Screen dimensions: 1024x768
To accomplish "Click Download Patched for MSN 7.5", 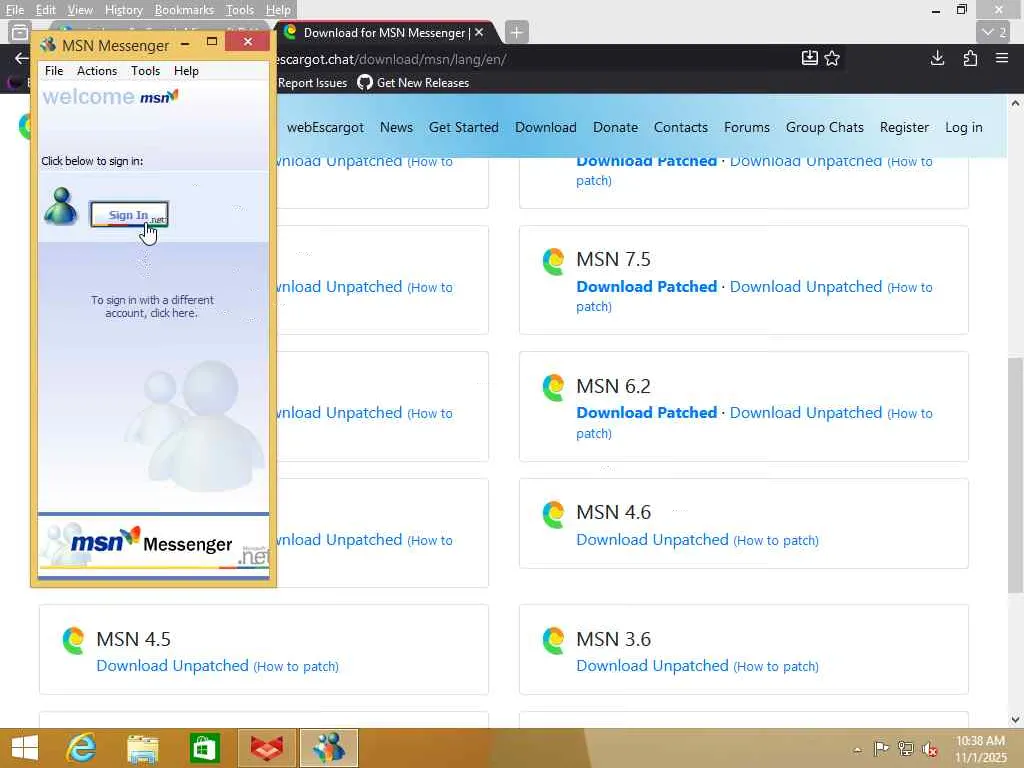I will (647, 287).
